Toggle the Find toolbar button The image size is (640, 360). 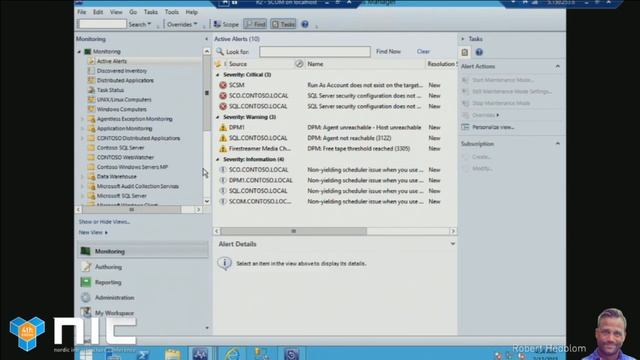coord(255,24)
